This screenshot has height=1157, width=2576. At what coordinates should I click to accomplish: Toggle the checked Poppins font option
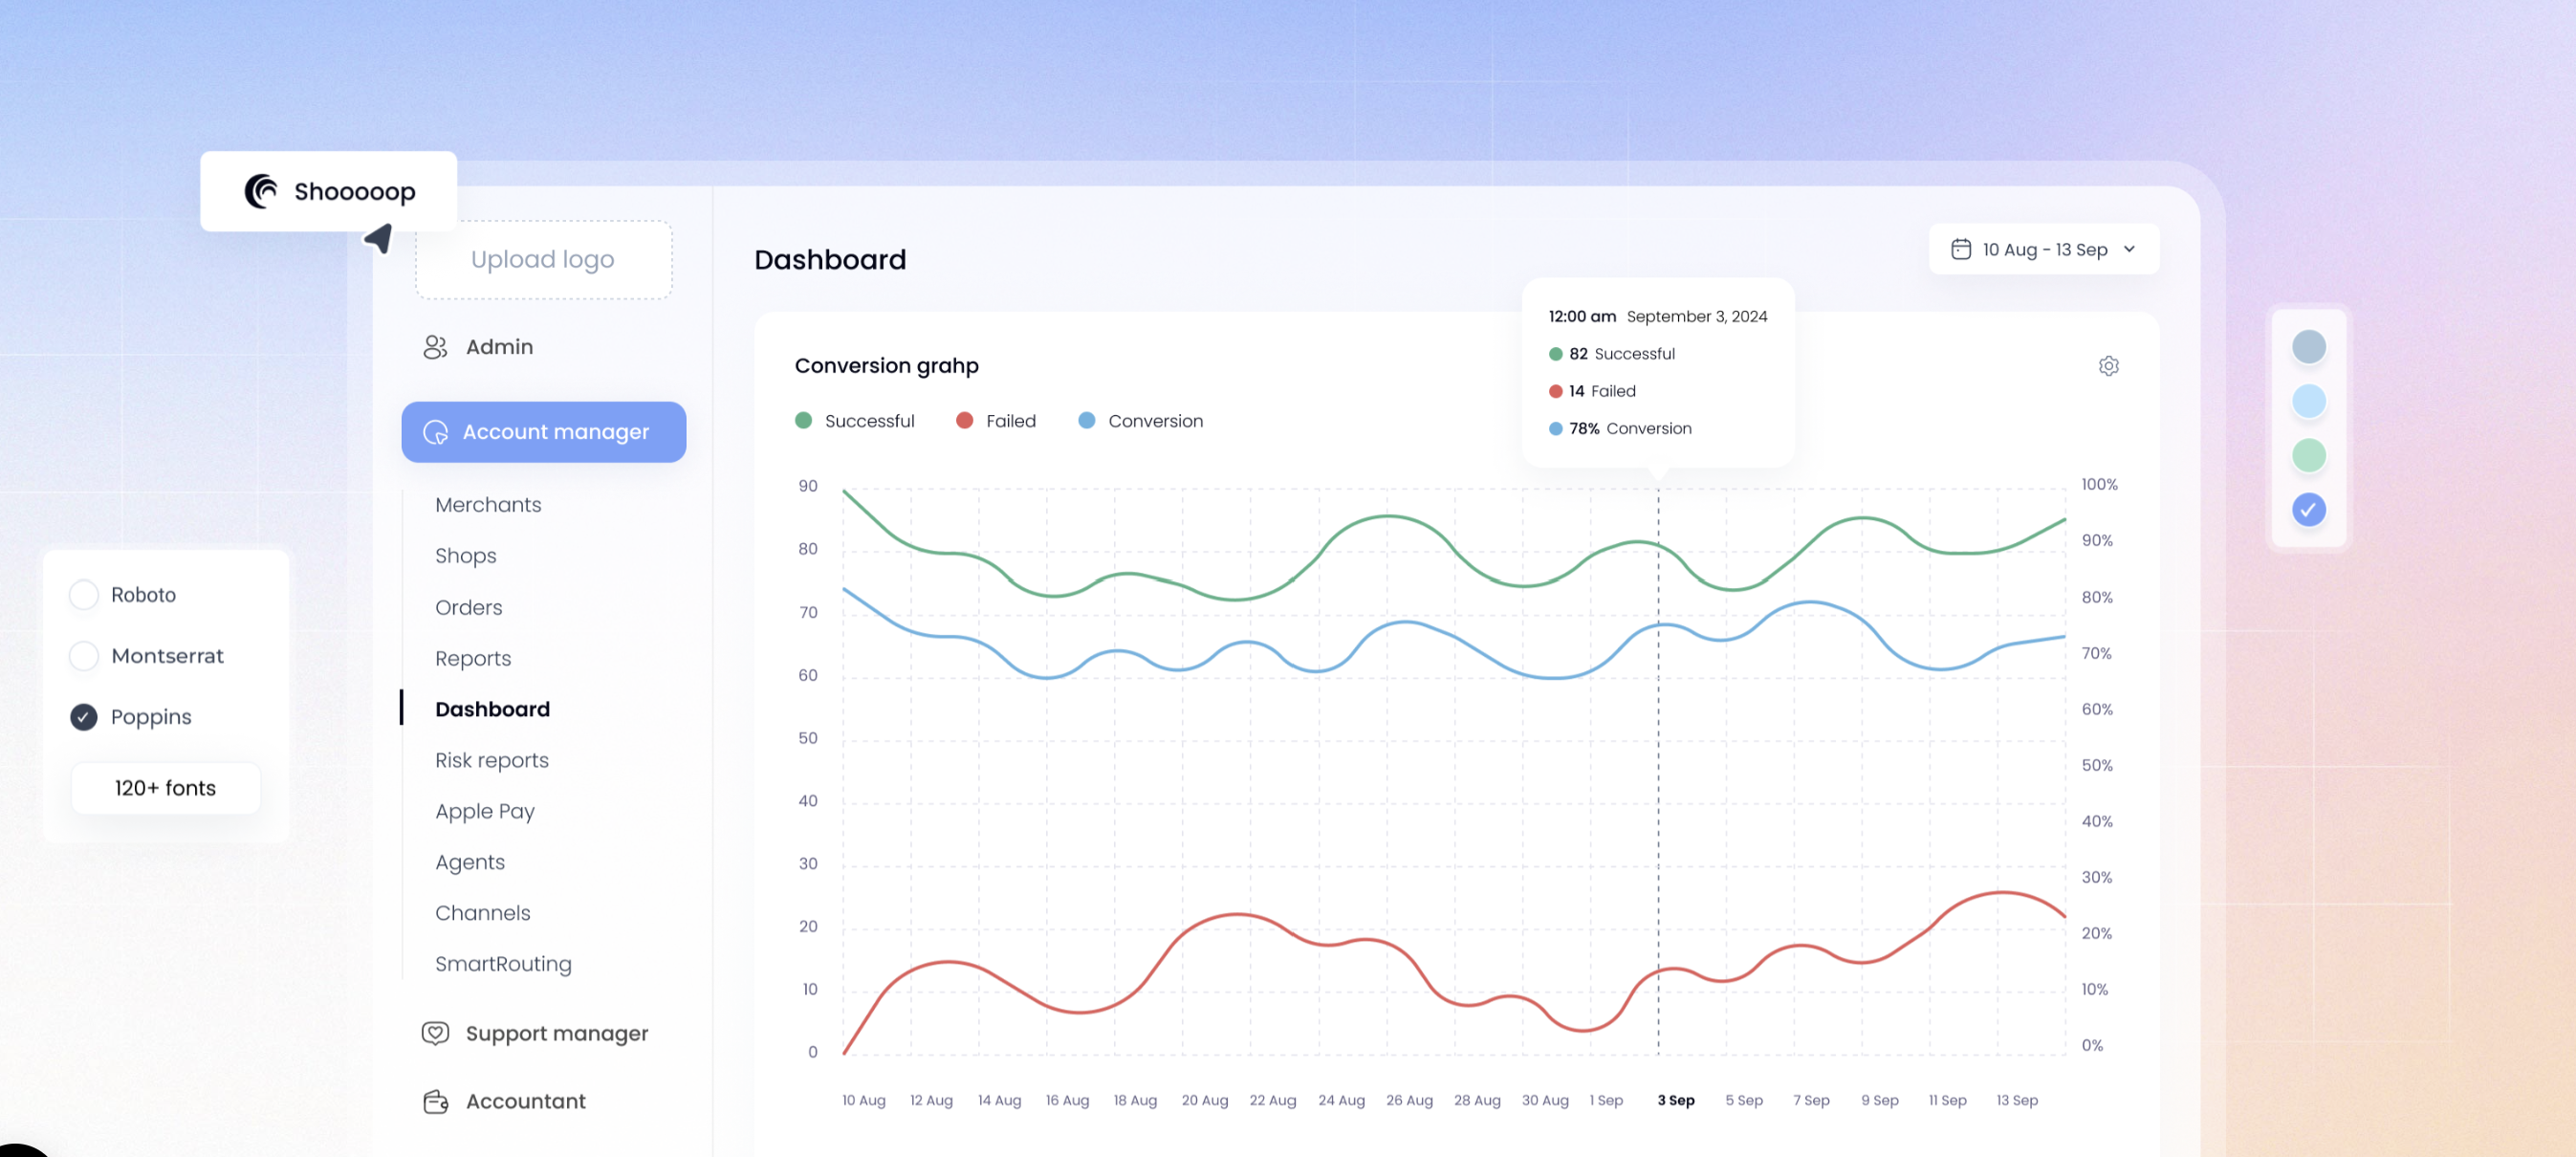(84, 717)
